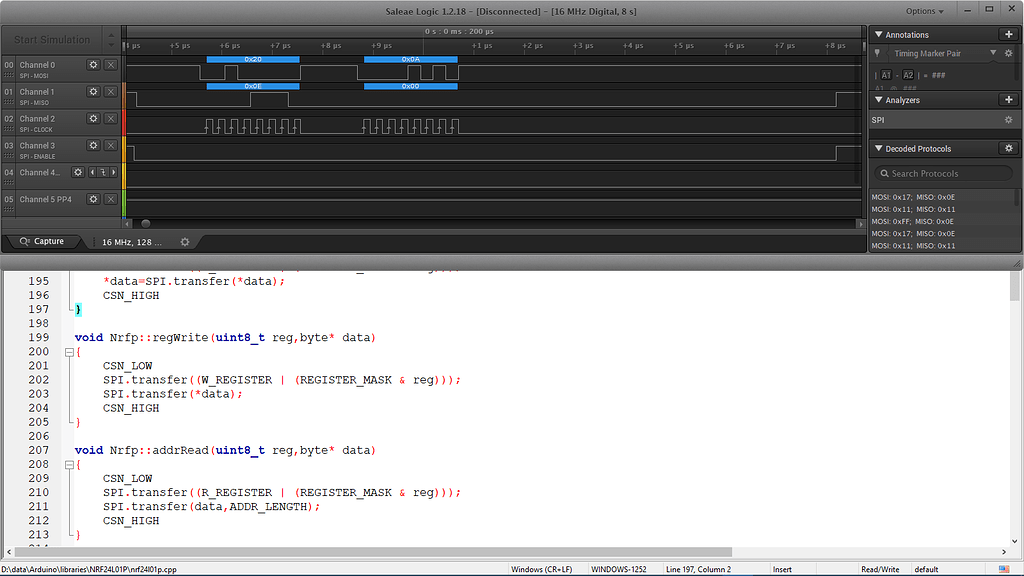The height and width of the screenshot is (576, 1024).
Task: Remove Channel 2 SPI-CLOCK with its X icon
Action: point(110,118)
